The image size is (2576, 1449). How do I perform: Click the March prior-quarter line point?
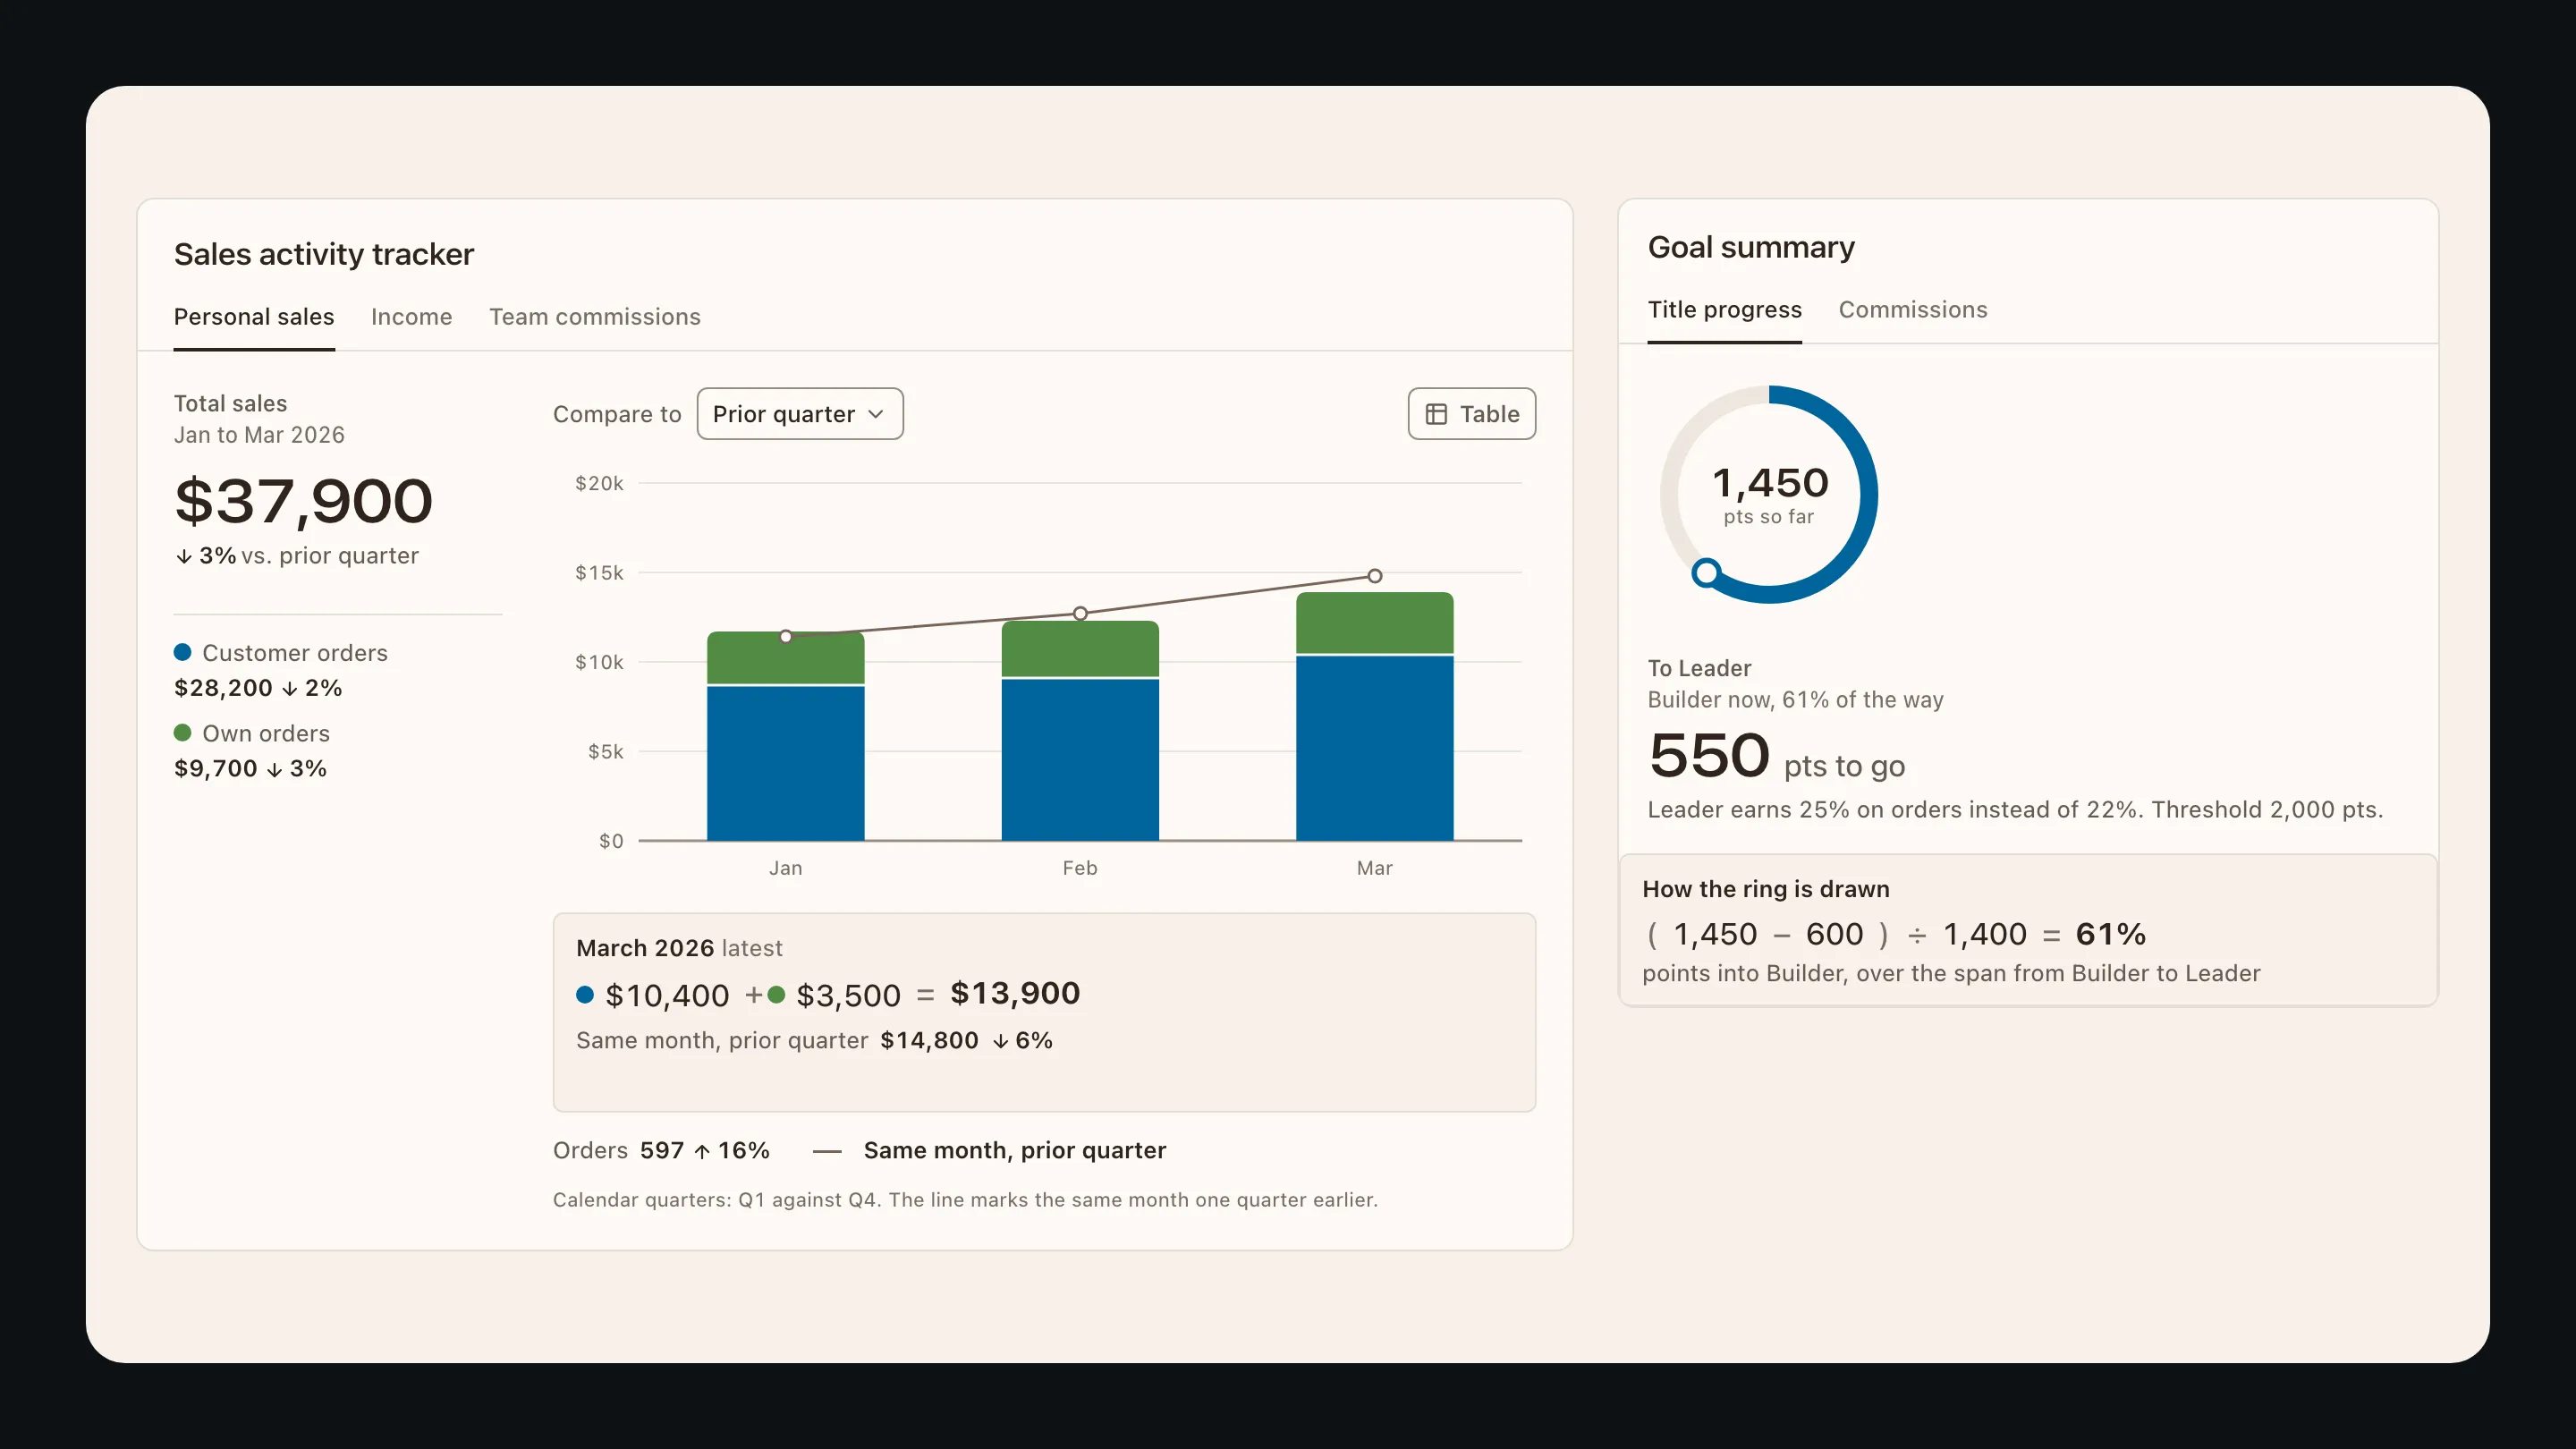pyautogui.click(x=1374, y=576)
